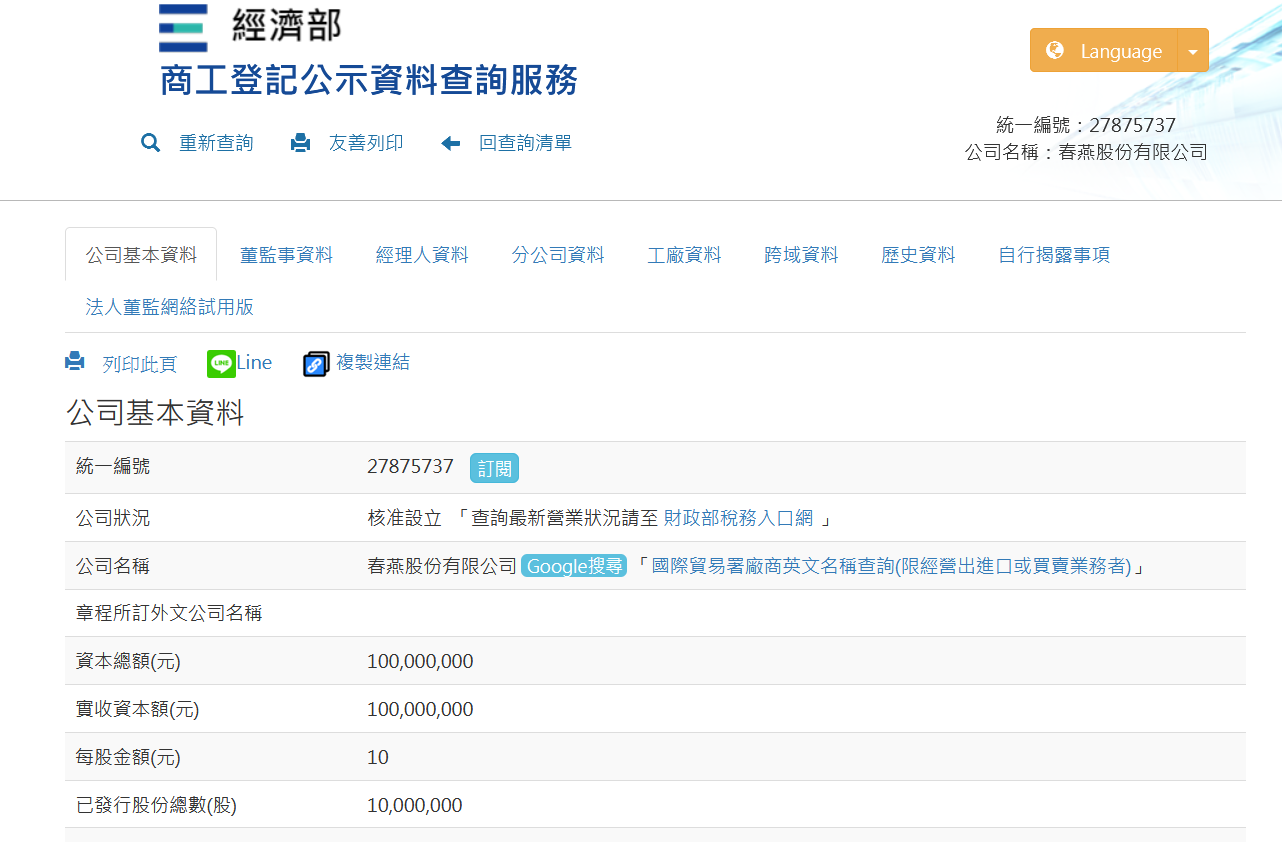Open the 董監事資料 tab
Screen dimensions: 1282x842
point(286,255)
